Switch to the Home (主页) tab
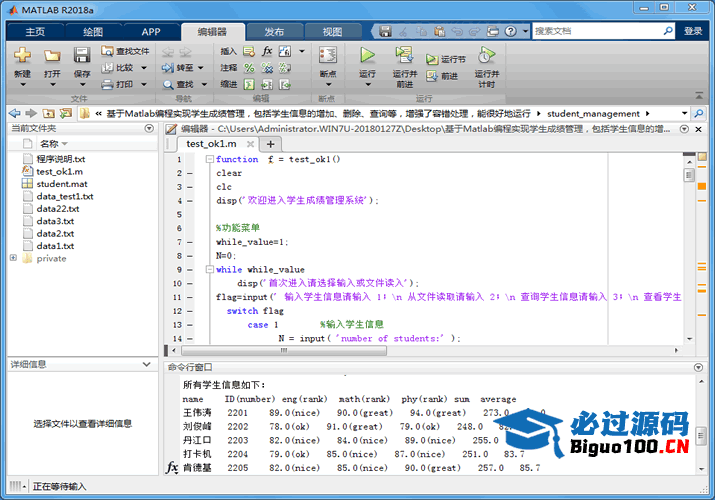Screen dimensions: 715x500 (x=35, y=31)
